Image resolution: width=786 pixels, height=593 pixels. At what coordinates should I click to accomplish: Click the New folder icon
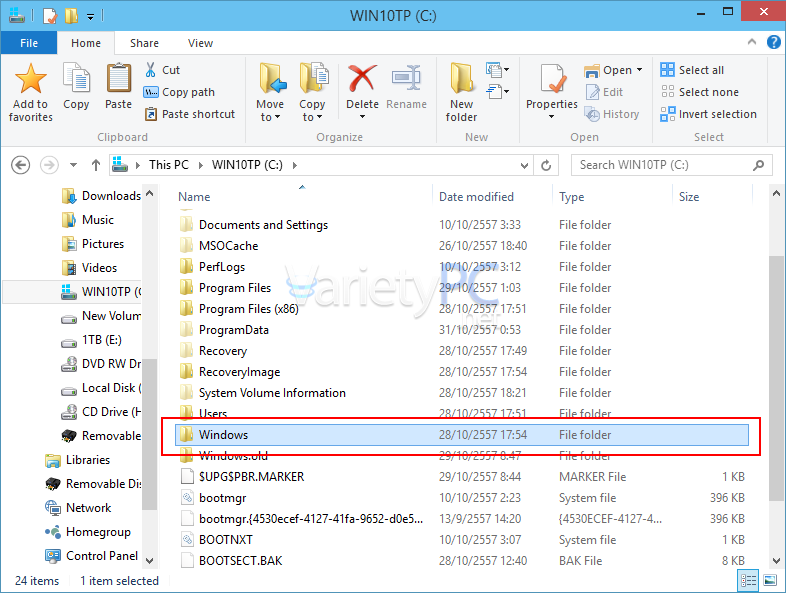[462, 78]
